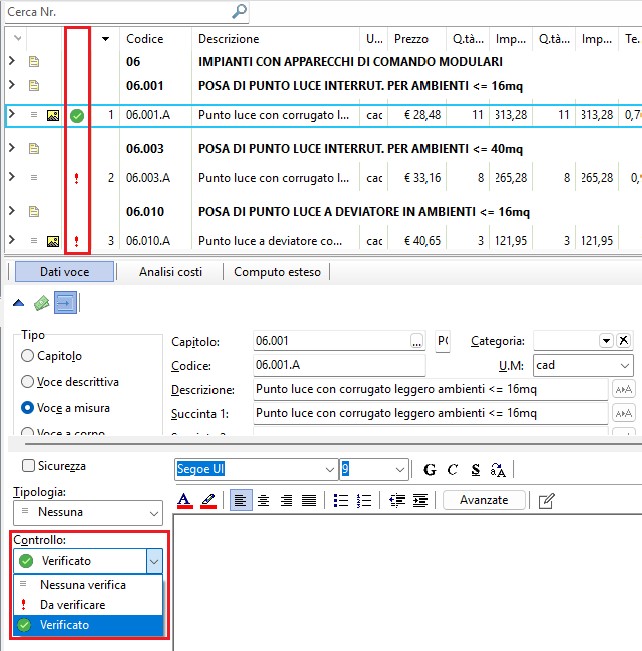Expand the 06.001.A item row
642x651 pixels.
point(12,114)
